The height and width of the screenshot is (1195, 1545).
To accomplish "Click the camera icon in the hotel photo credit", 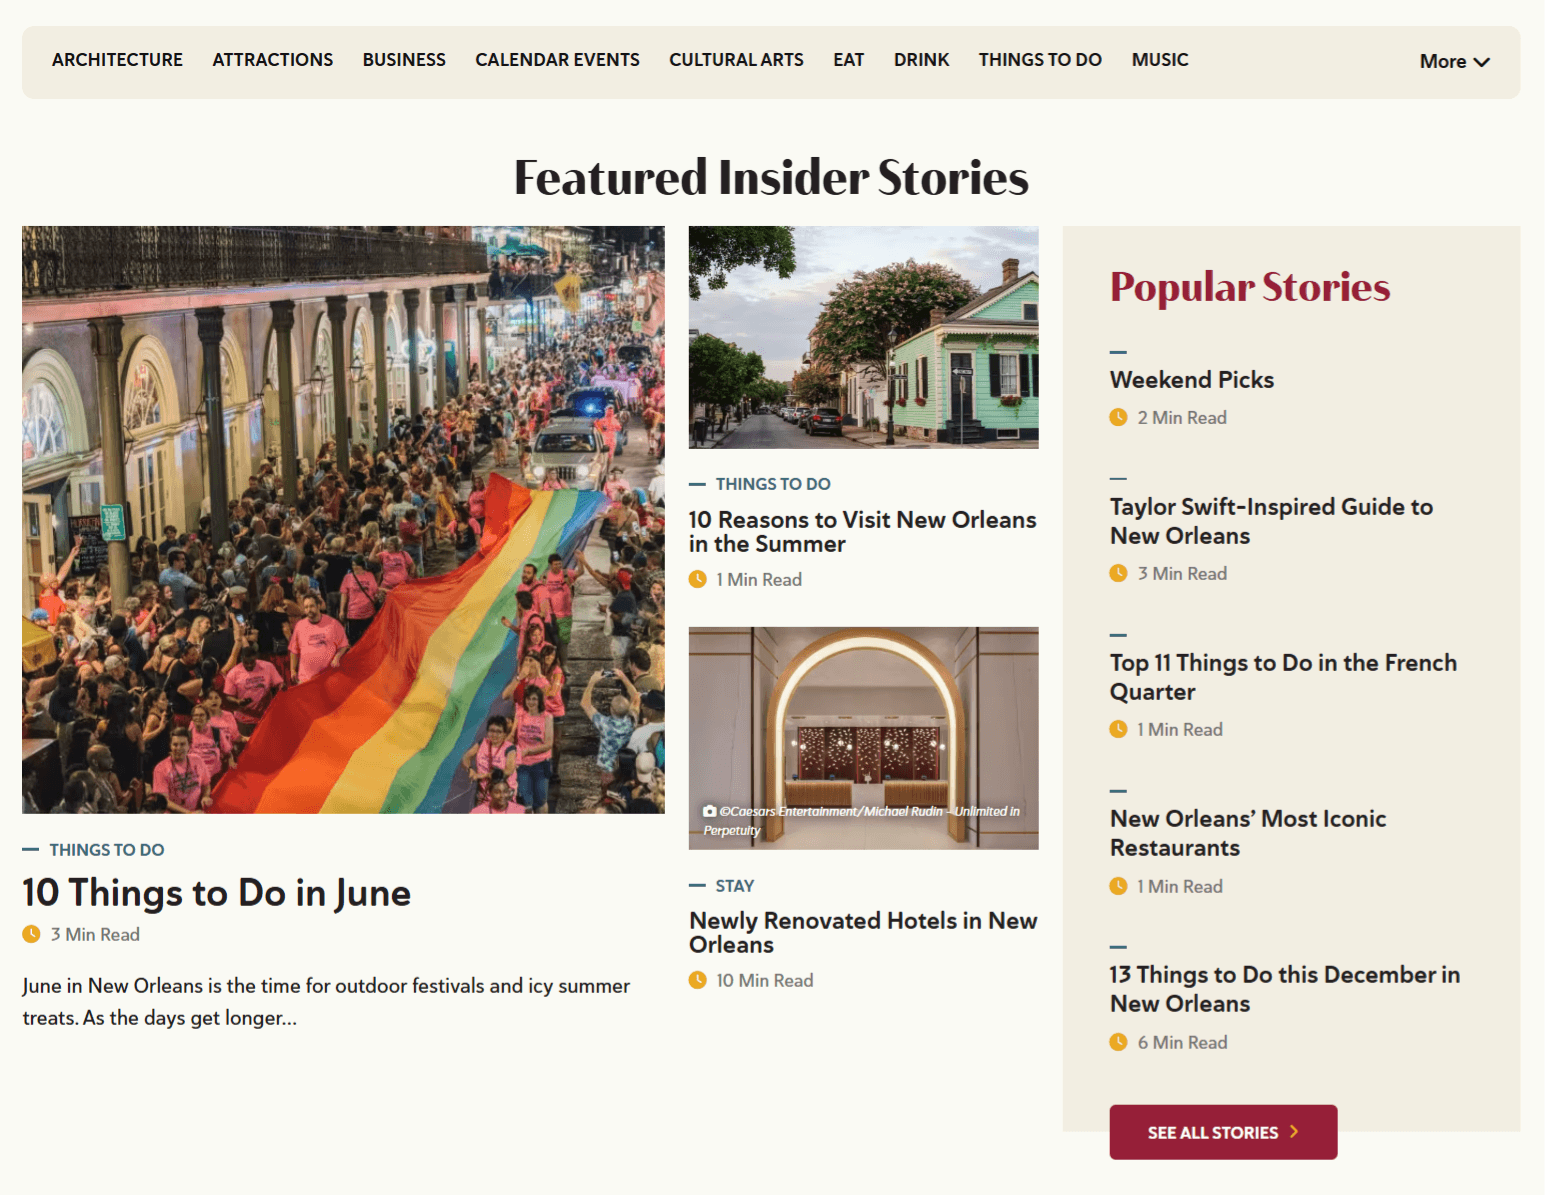I will click(710, 812).
